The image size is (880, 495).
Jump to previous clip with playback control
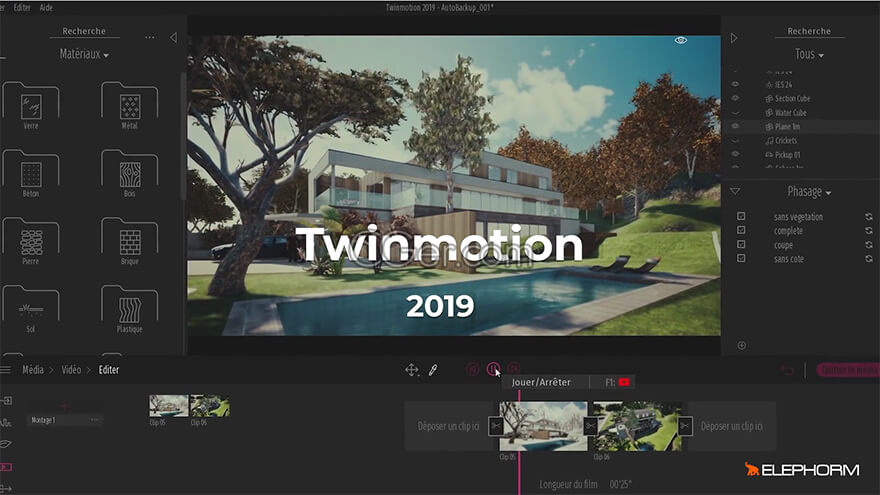coord(473,369)
